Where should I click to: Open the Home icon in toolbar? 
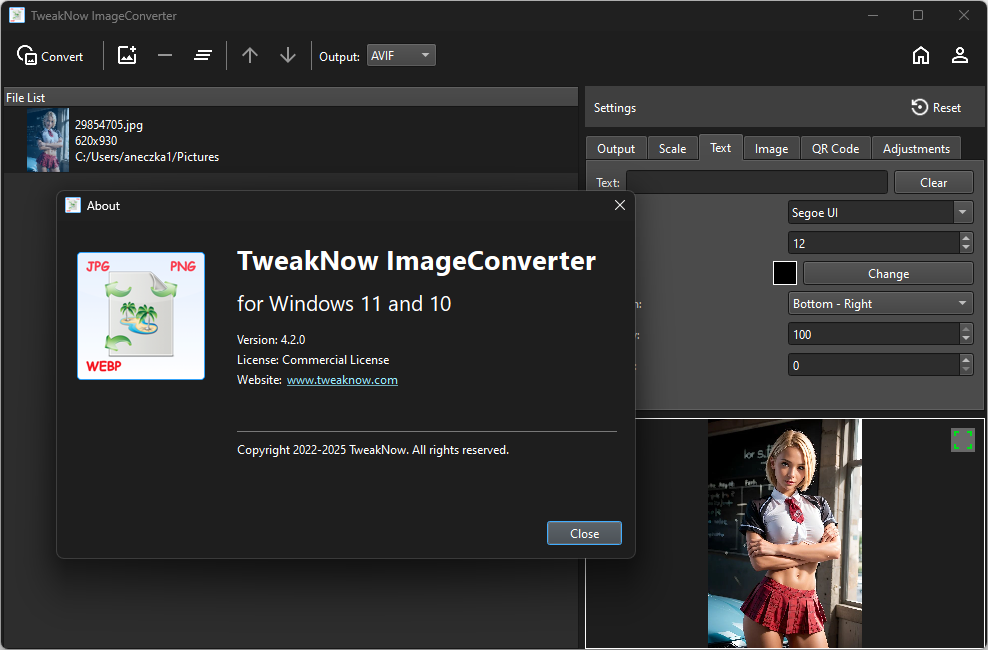(x=921, y=55)
